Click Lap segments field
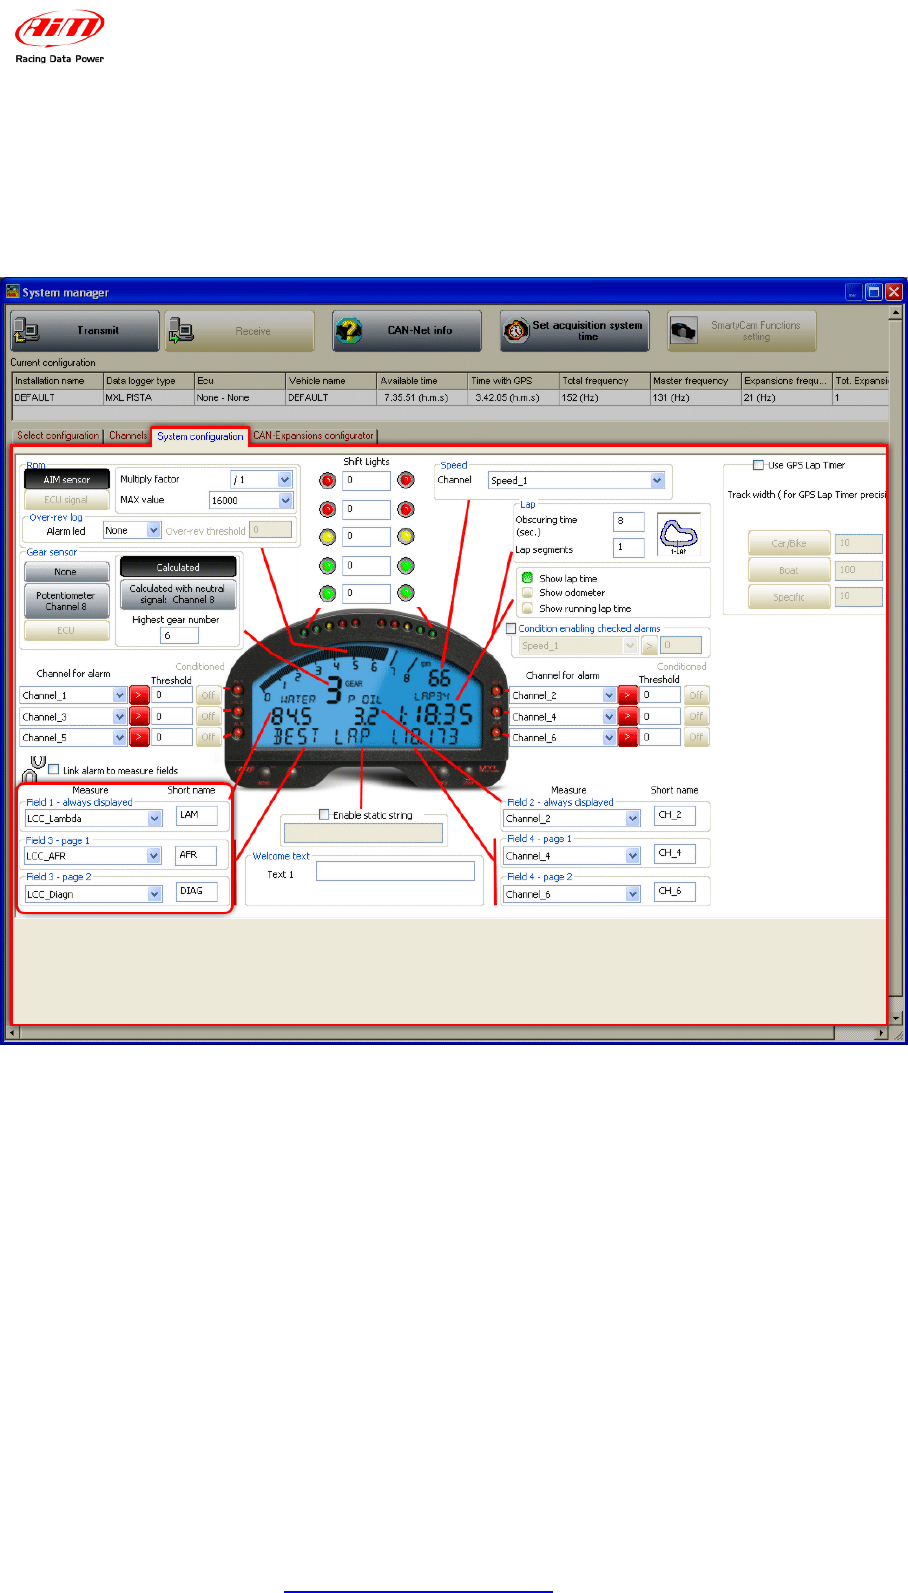This screenshot has width=908, height=1593. coord(629,547)
